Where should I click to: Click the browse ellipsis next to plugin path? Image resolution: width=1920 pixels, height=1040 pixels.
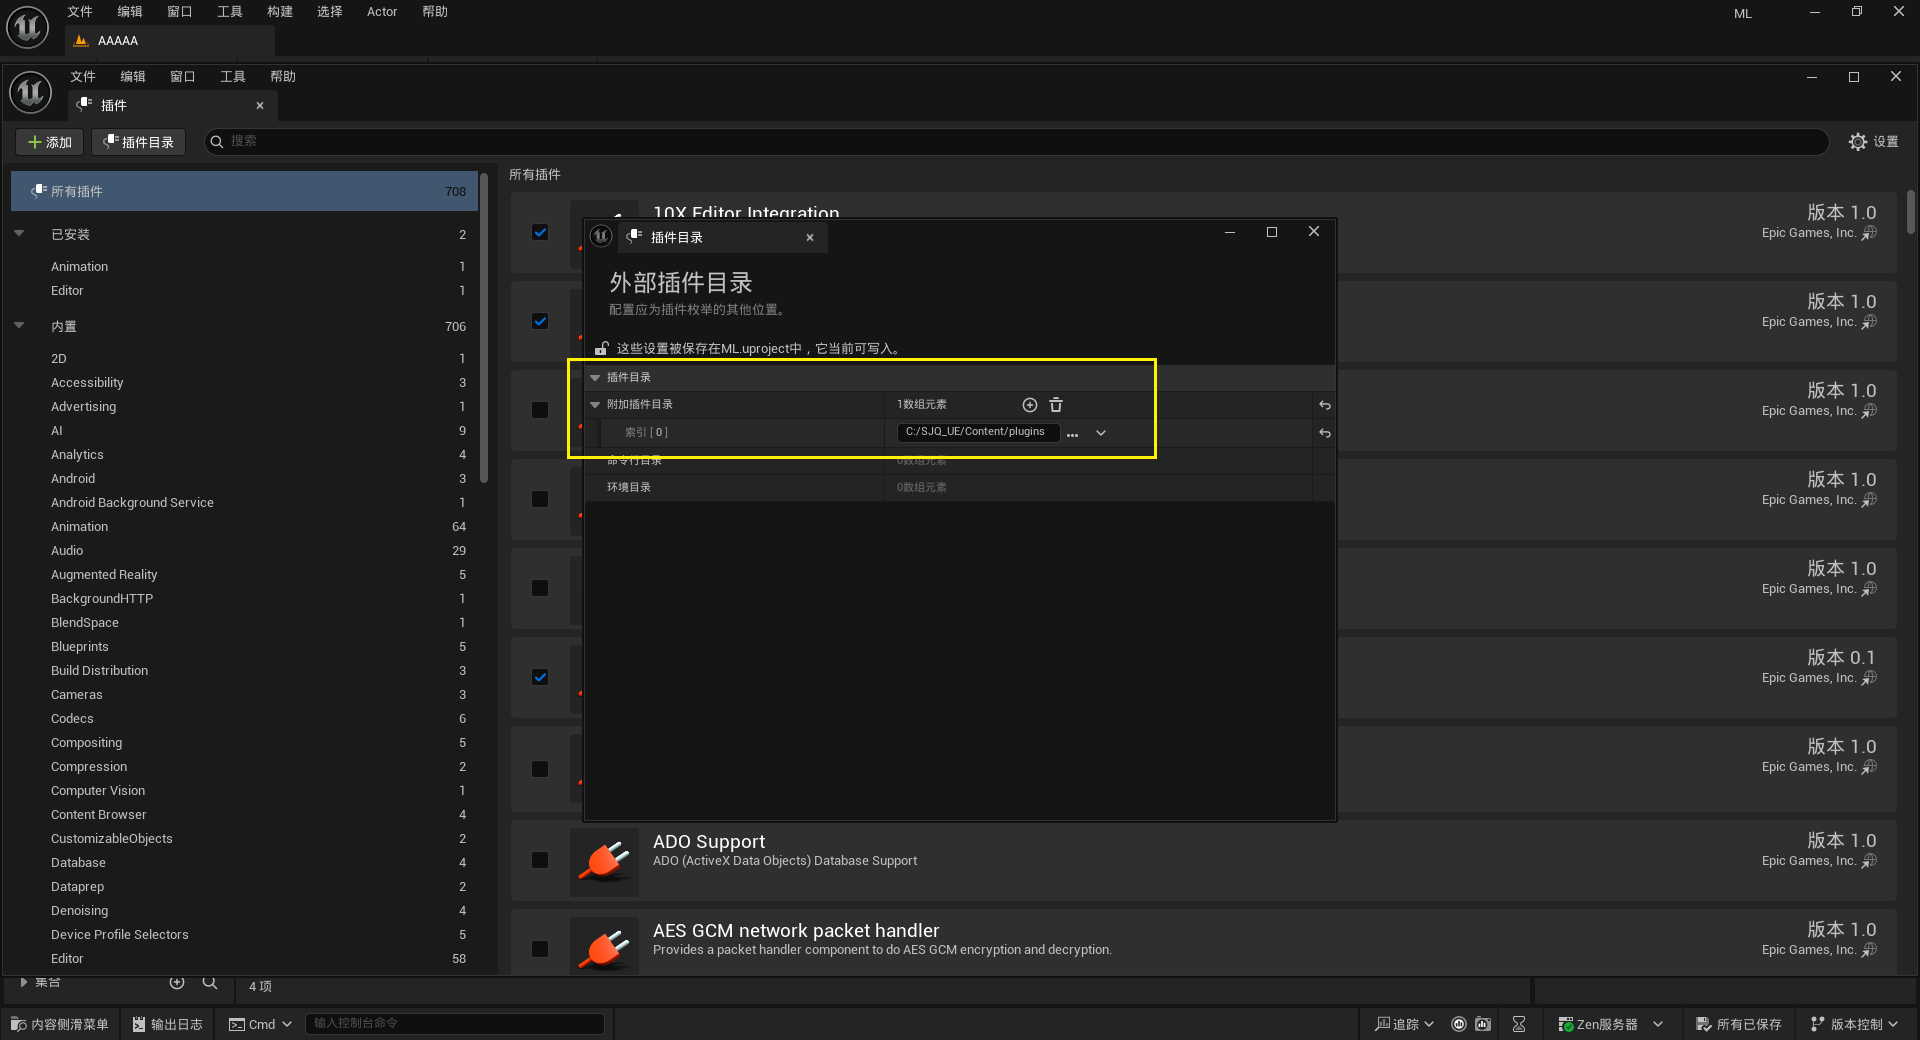point(1072,433)
